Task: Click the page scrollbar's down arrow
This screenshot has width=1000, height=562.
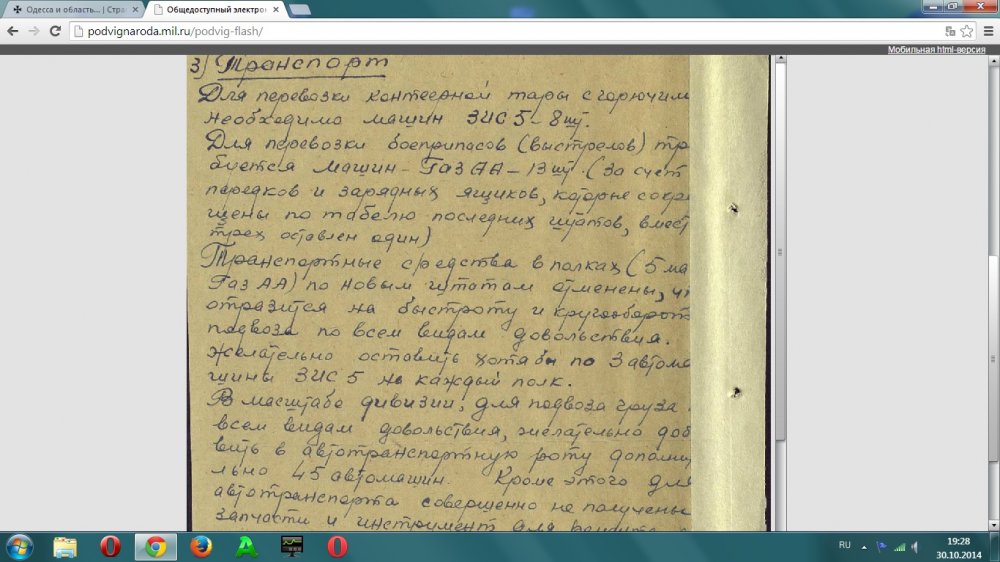Action: pyautogui.click(x=993, y=526)
